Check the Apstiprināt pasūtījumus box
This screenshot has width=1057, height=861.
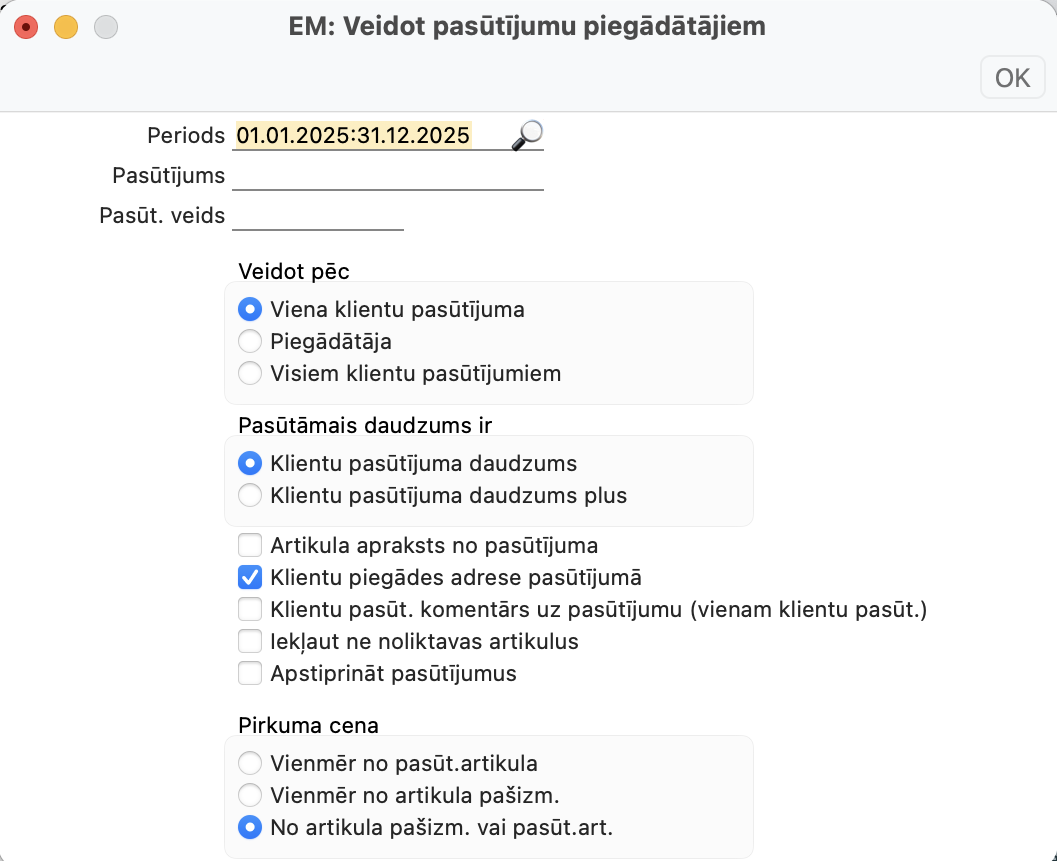click(250, 674)
